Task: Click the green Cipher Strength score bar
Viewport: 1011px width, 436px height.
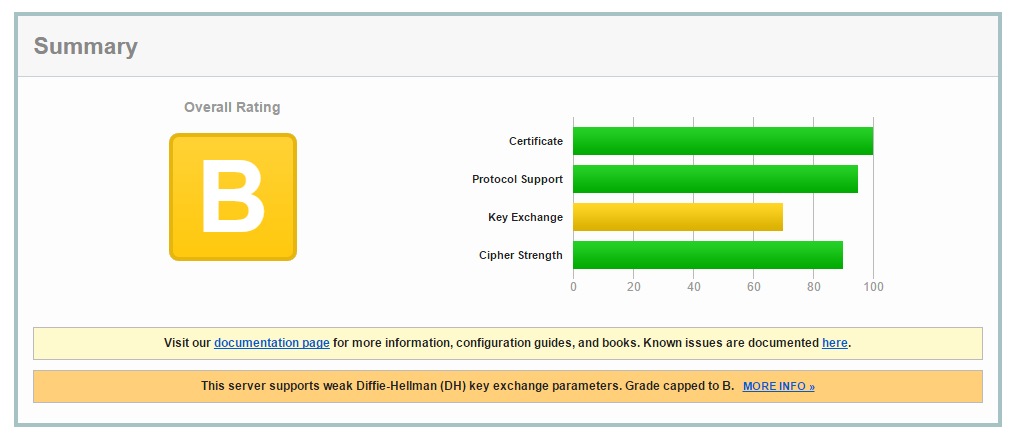Action: tap(708, 255)
